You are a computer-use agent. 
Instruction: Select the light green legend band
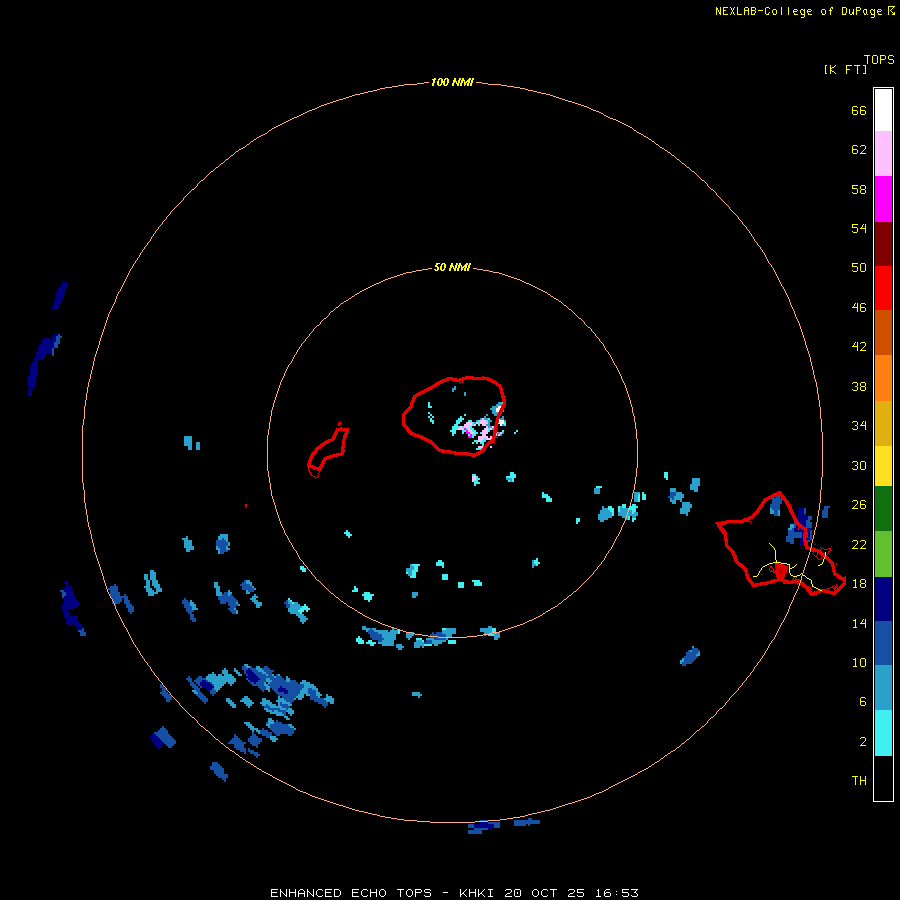[x=883, y=554]
